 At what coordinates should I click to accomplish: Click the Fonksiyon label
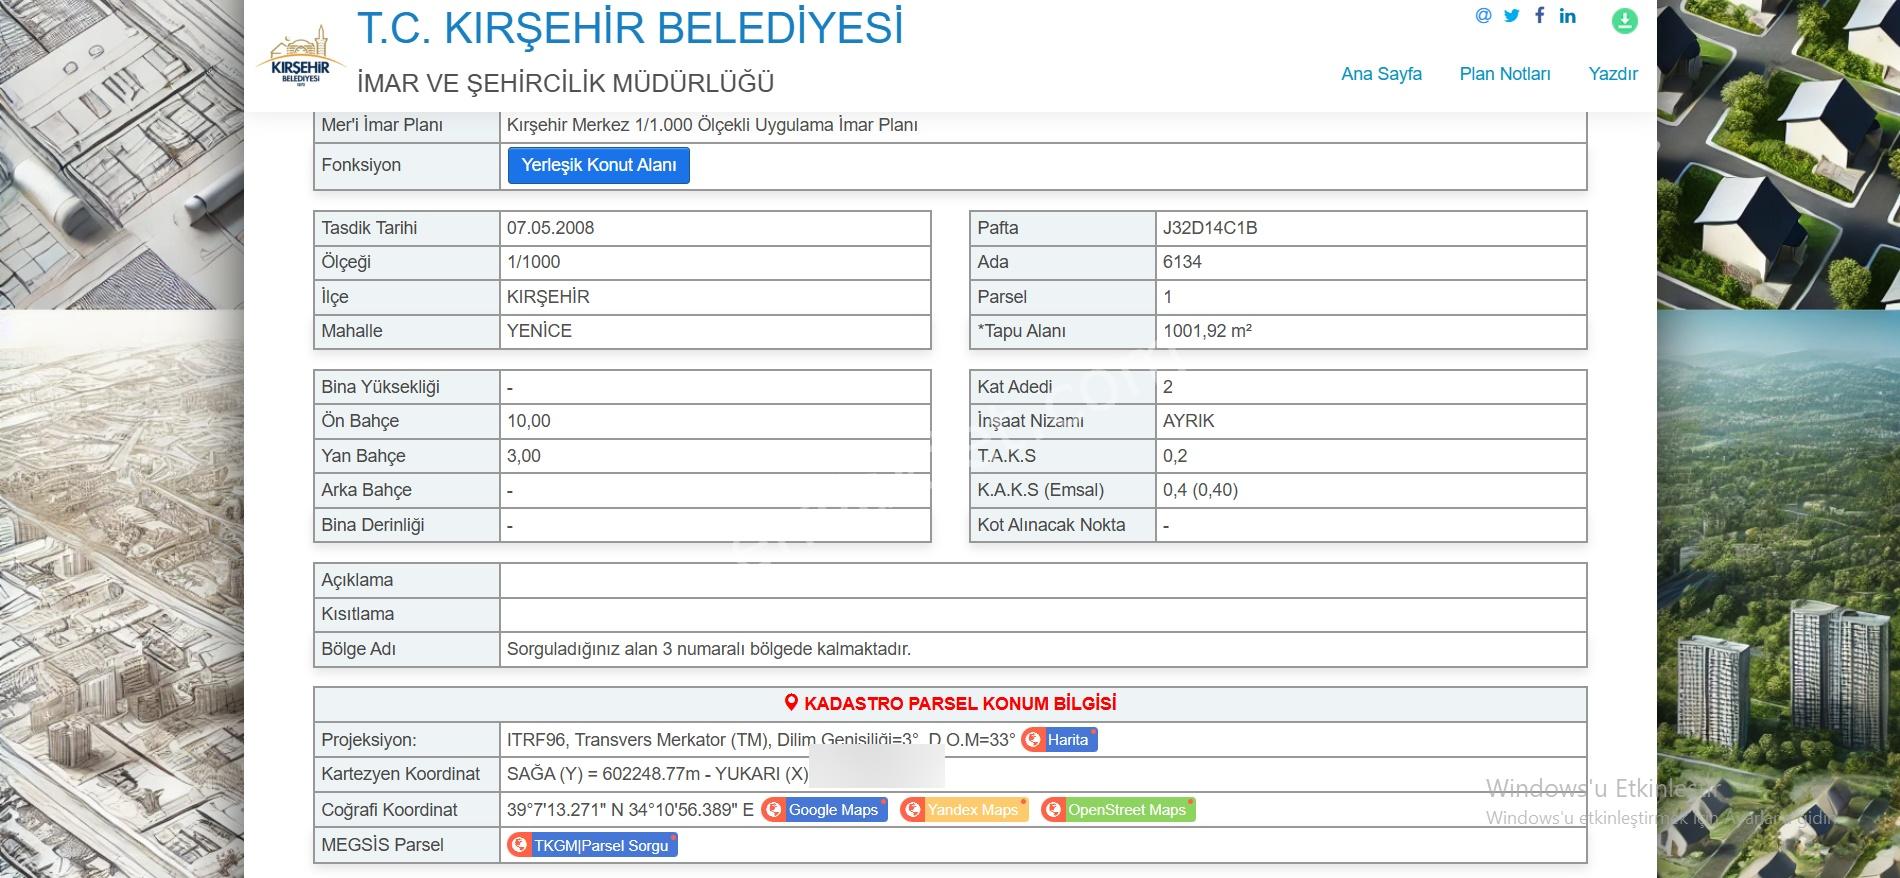pyautogui.click(x=361, y=165)
